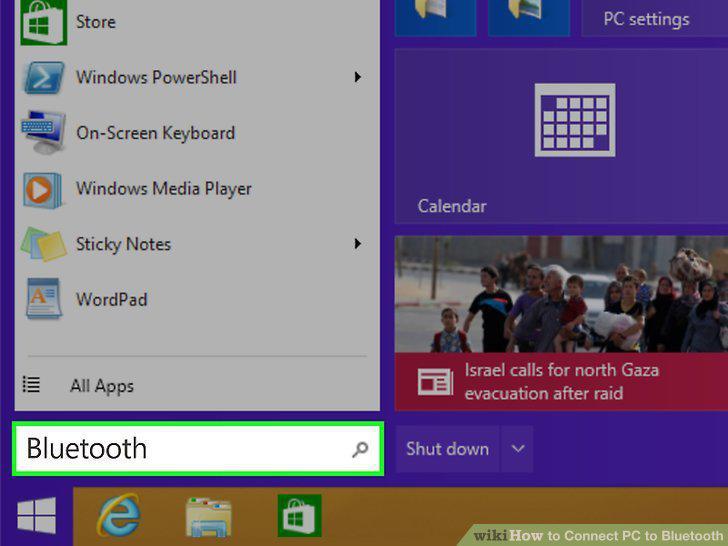Open the Sticky Notes icon
Screen dimensions: 728x546
(x=44, y=244)
